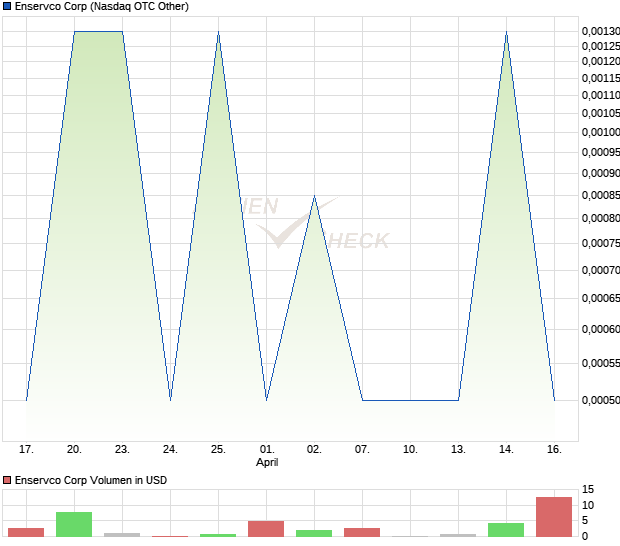Click the 0,00055 price axis value
The image size is (620, 546).
601,363
